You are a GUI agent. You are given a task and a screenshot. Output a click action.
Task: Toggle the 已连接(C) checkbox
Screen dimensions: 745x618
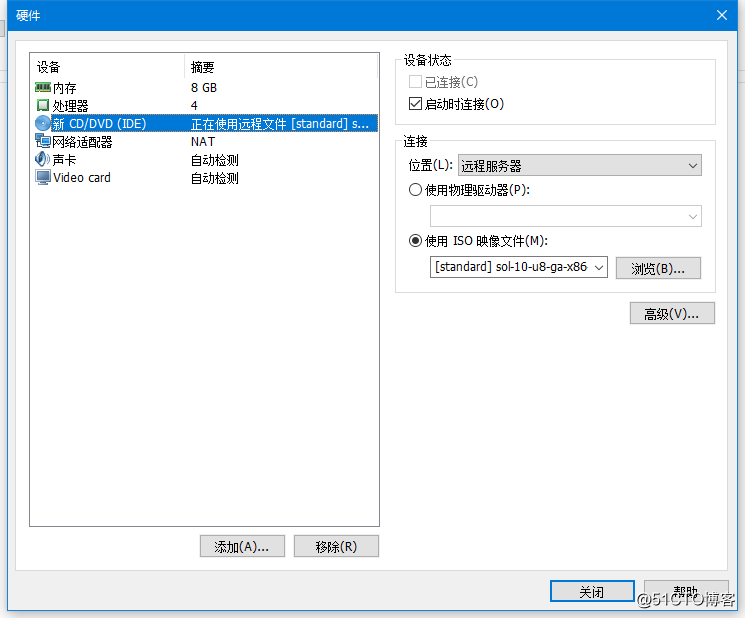point(415,82)
